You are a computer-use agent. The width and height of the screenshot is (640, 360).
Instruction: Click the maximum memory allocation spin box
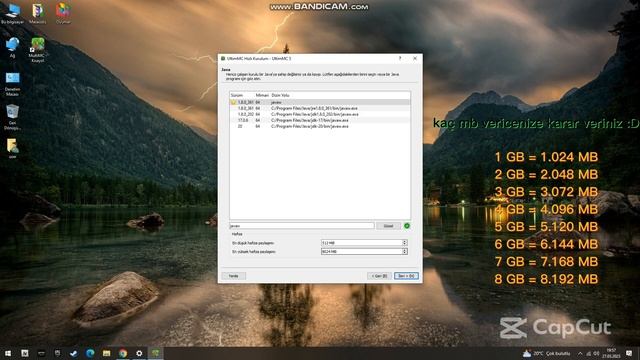pyautogui.click(x=364, y=251)
